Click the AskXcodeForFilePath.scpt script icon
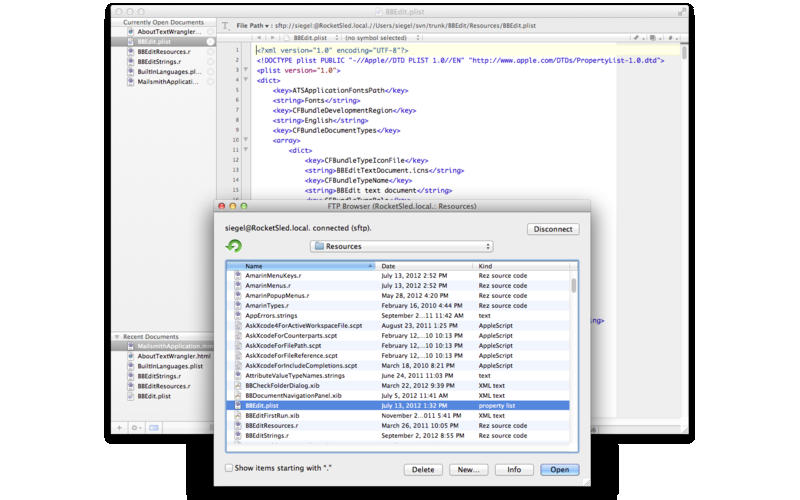The height and width of the screenshot is (500, 800). [238, 345]
